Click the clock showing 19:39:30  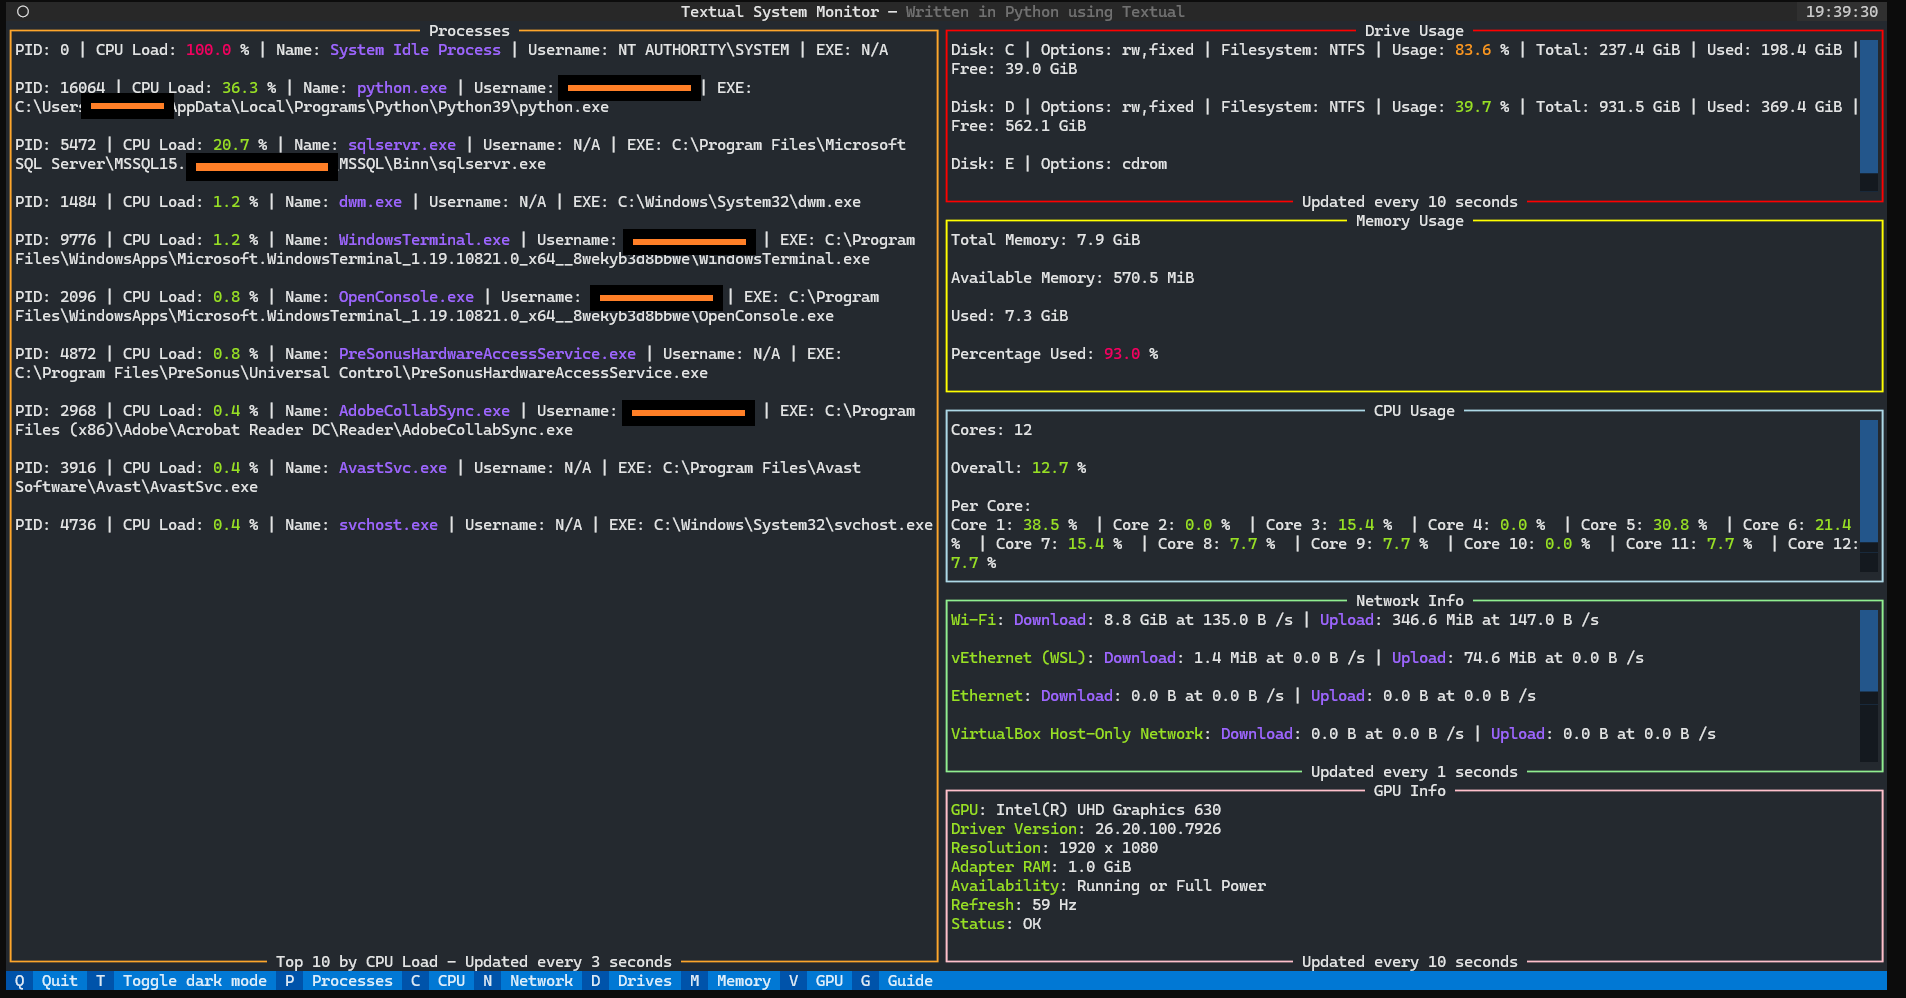(1841, 12)
